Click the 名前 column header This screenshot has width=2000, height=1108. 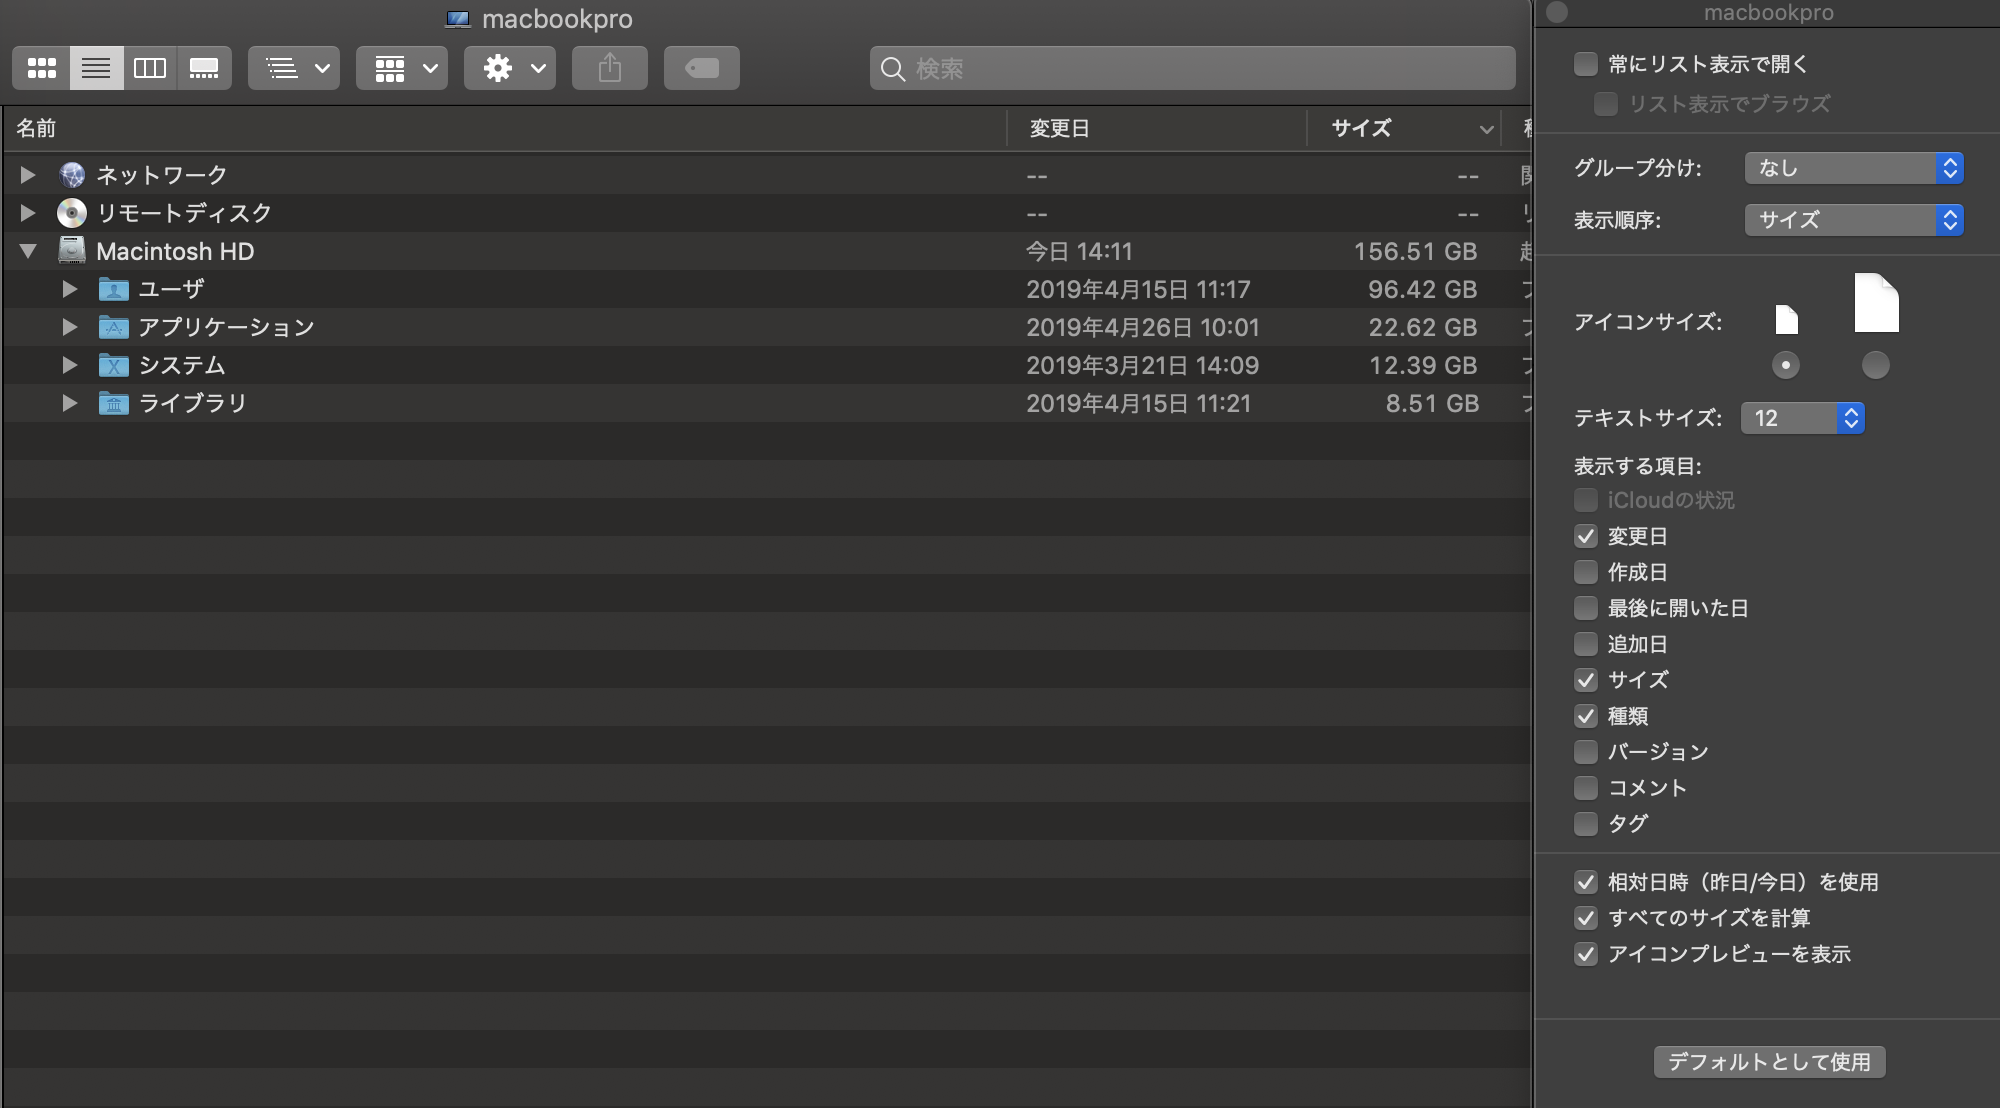pyautogui.click(x=36, y=128)
